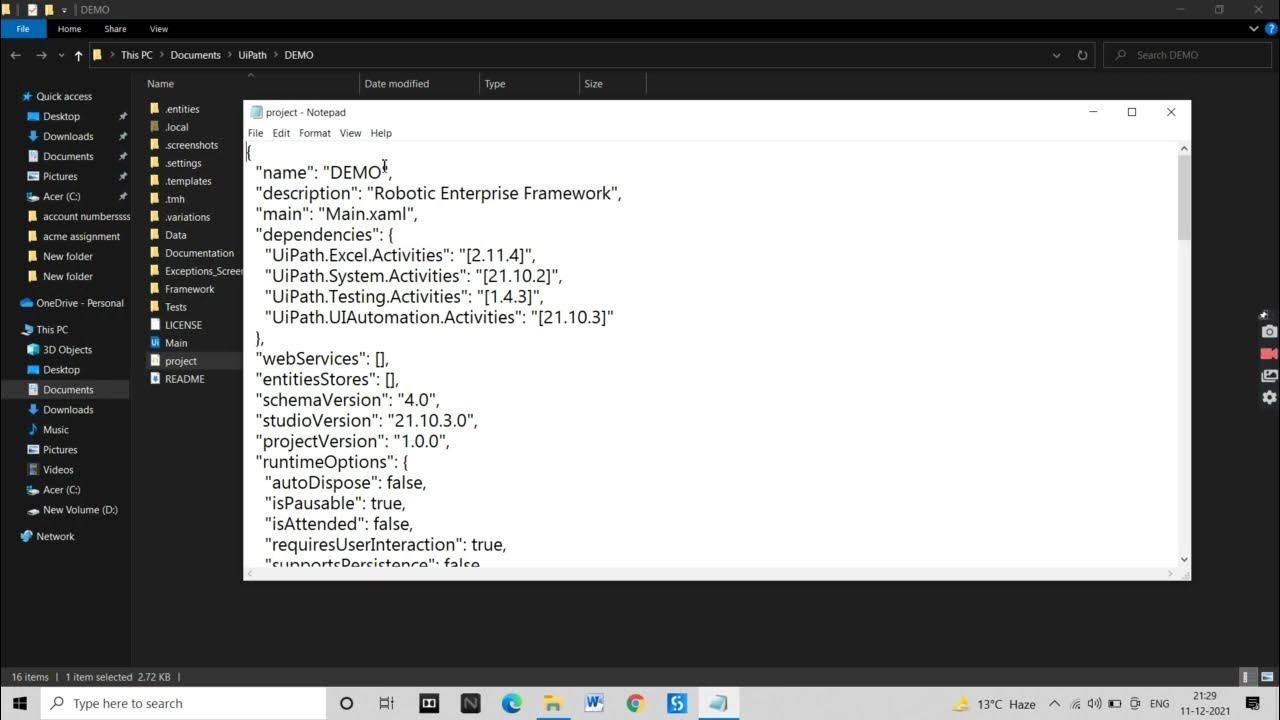Open the acme assignment folder
Image resolution: width=1280 pixels, height=720 pixels.
pos(81,237)
